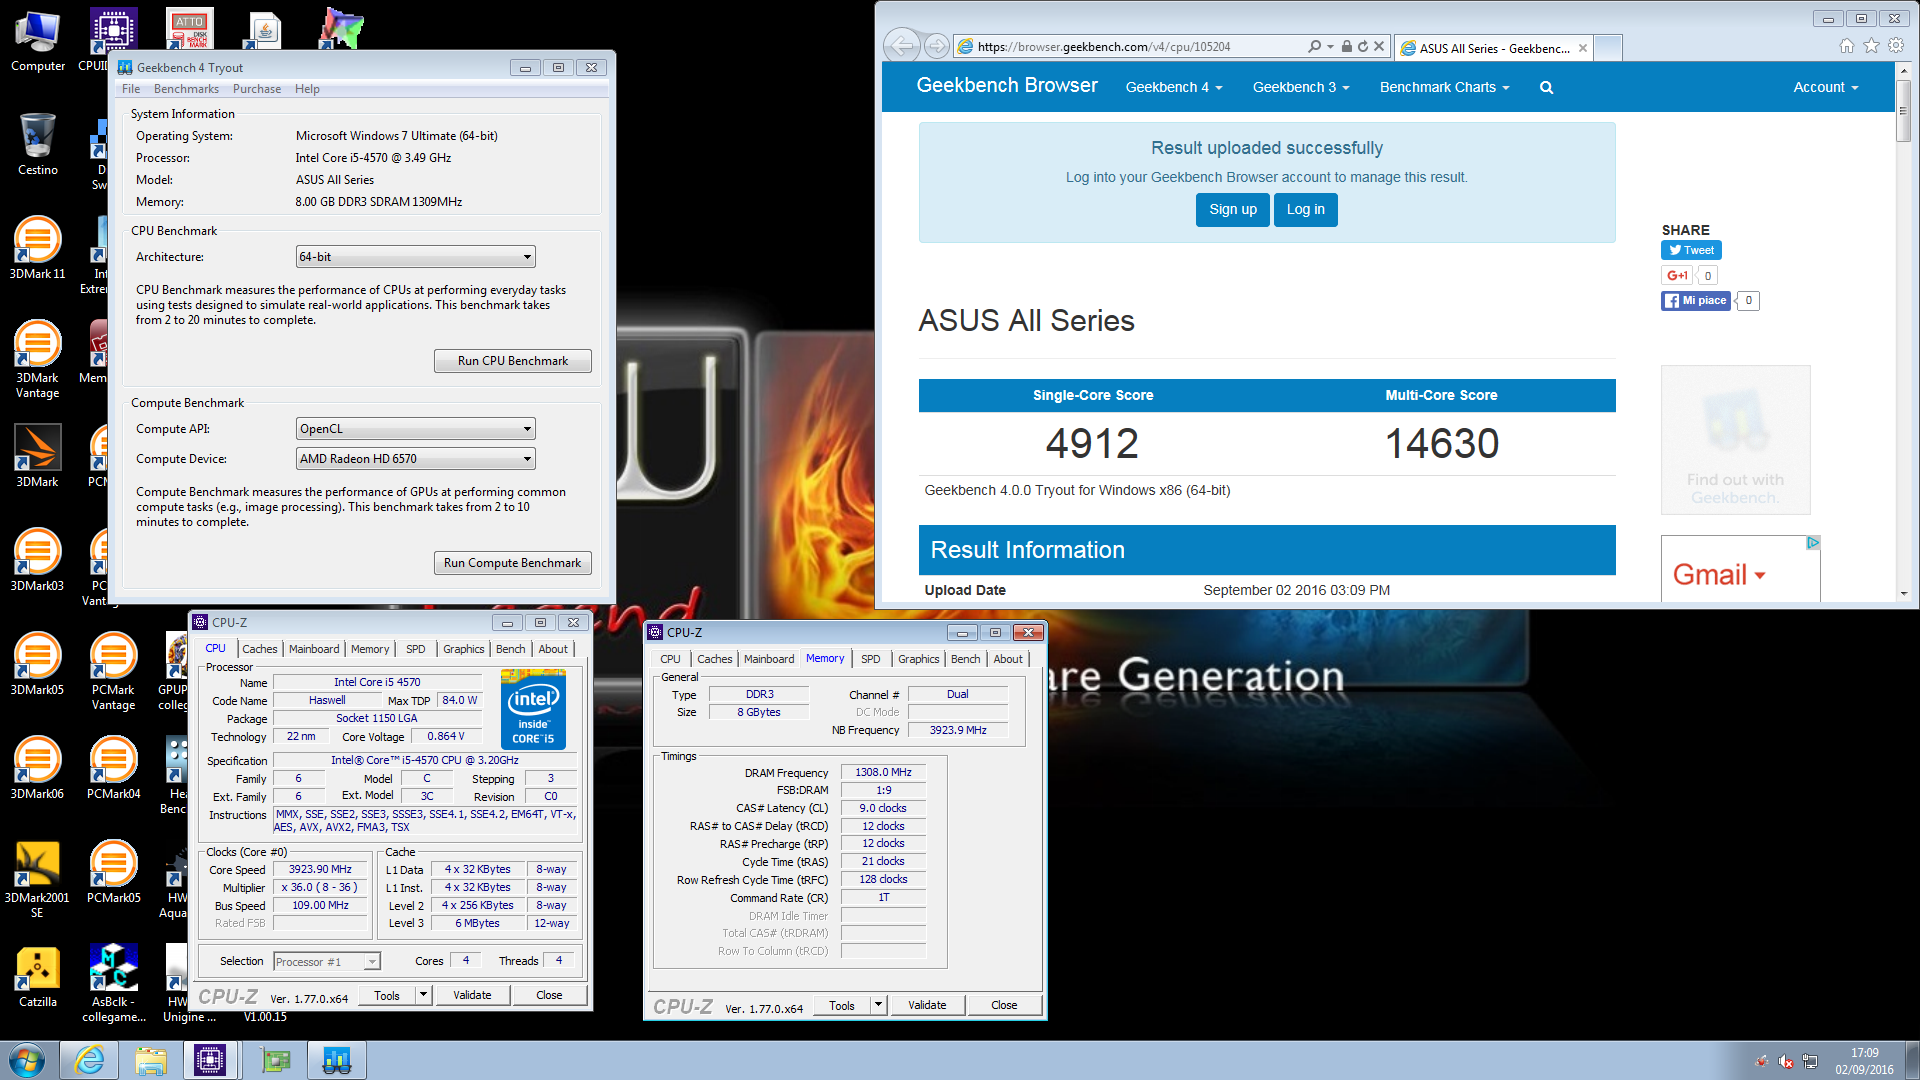The width and height of the screenshot is (1920, 1080).
Task: Open the Purchase menu in Geekbench
Action: point(257,89)
